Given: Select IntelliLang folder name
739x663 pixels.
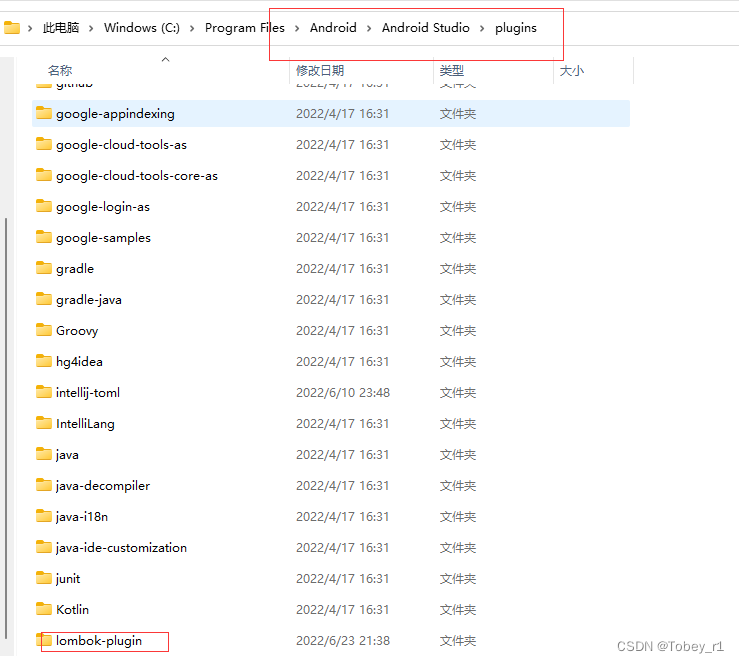Looking at the screenshot, I should [x=85, y=424].
